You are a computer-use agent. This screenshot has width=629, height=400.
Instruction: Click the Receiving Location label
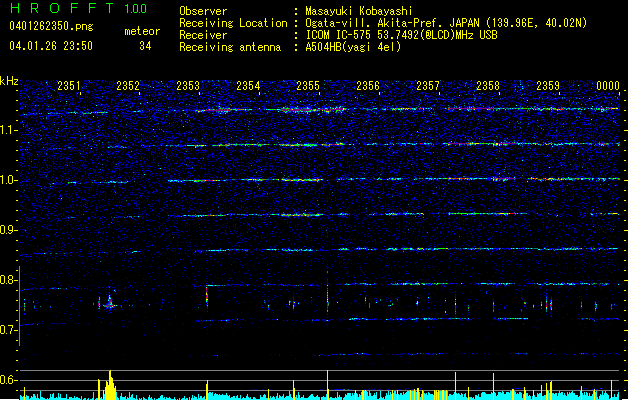[x=233, y=23]
